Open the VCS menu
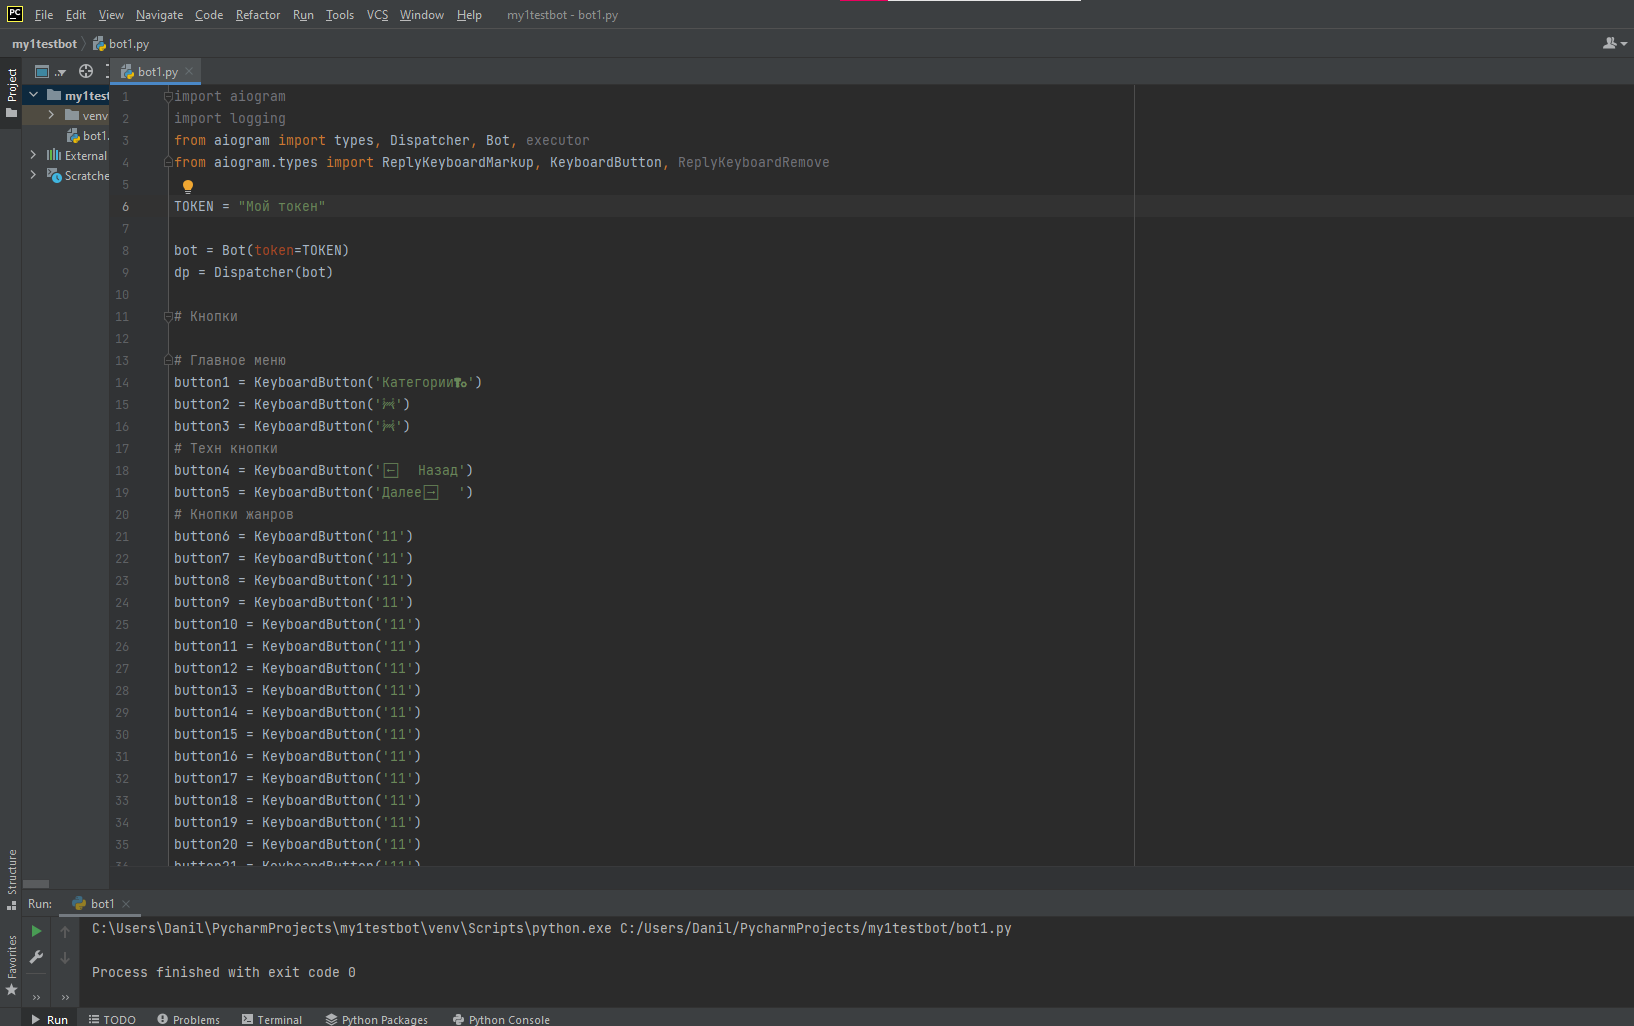The image size is (1634, 1026). tap(377, 15)
